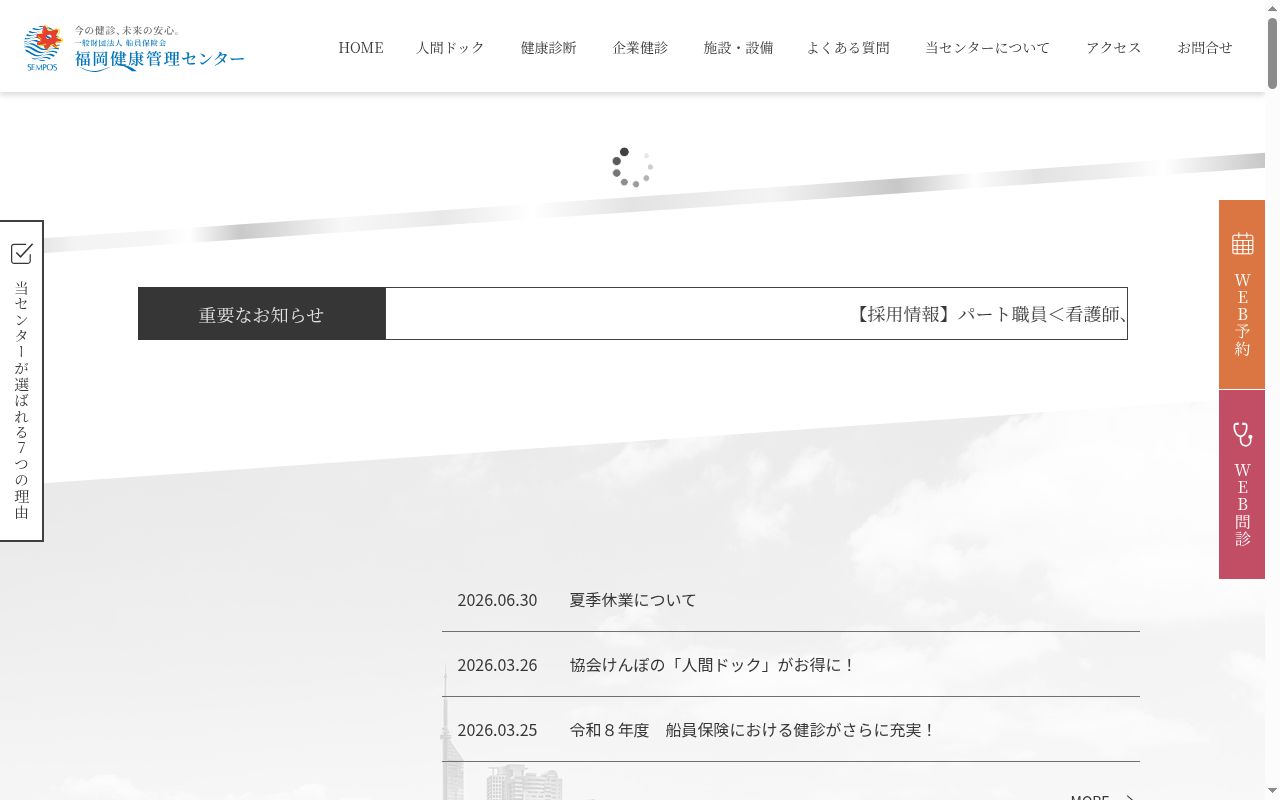Go to HOME in the navigation
Screen dimensions: 1280x800
[361, 47]
